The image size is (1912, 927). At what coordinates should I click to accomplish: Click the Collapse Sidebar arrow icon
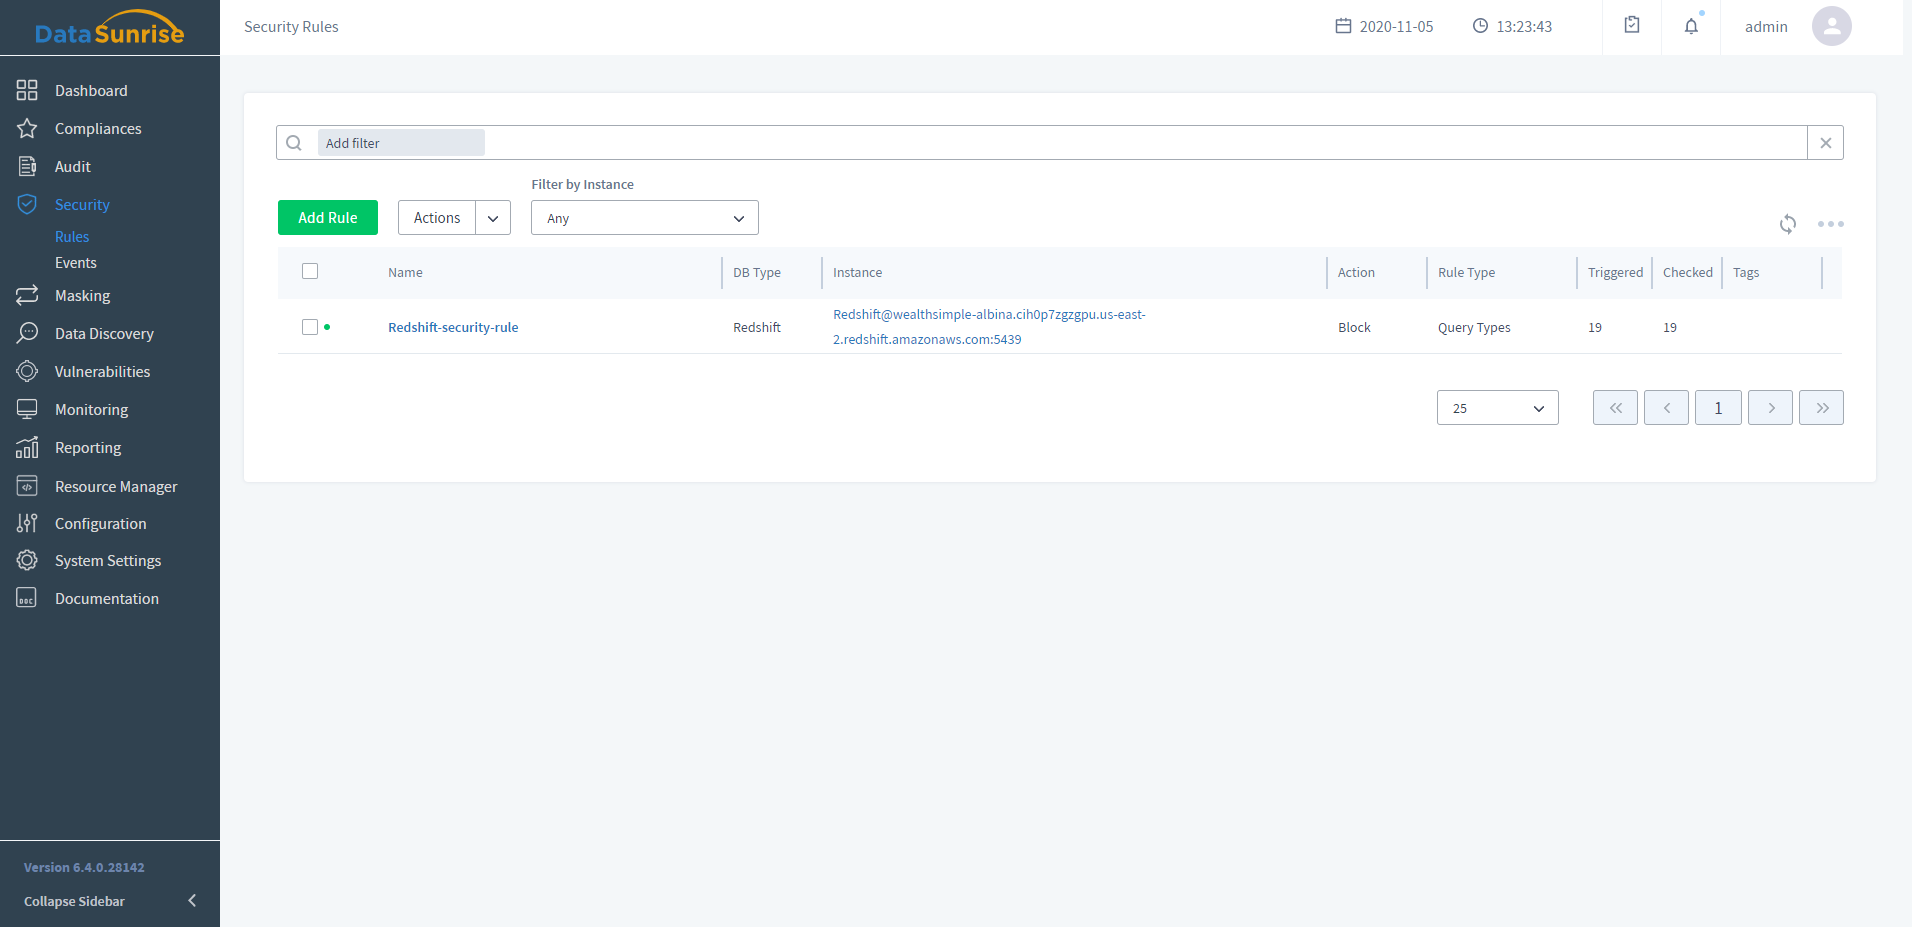(x=192, y=901)
